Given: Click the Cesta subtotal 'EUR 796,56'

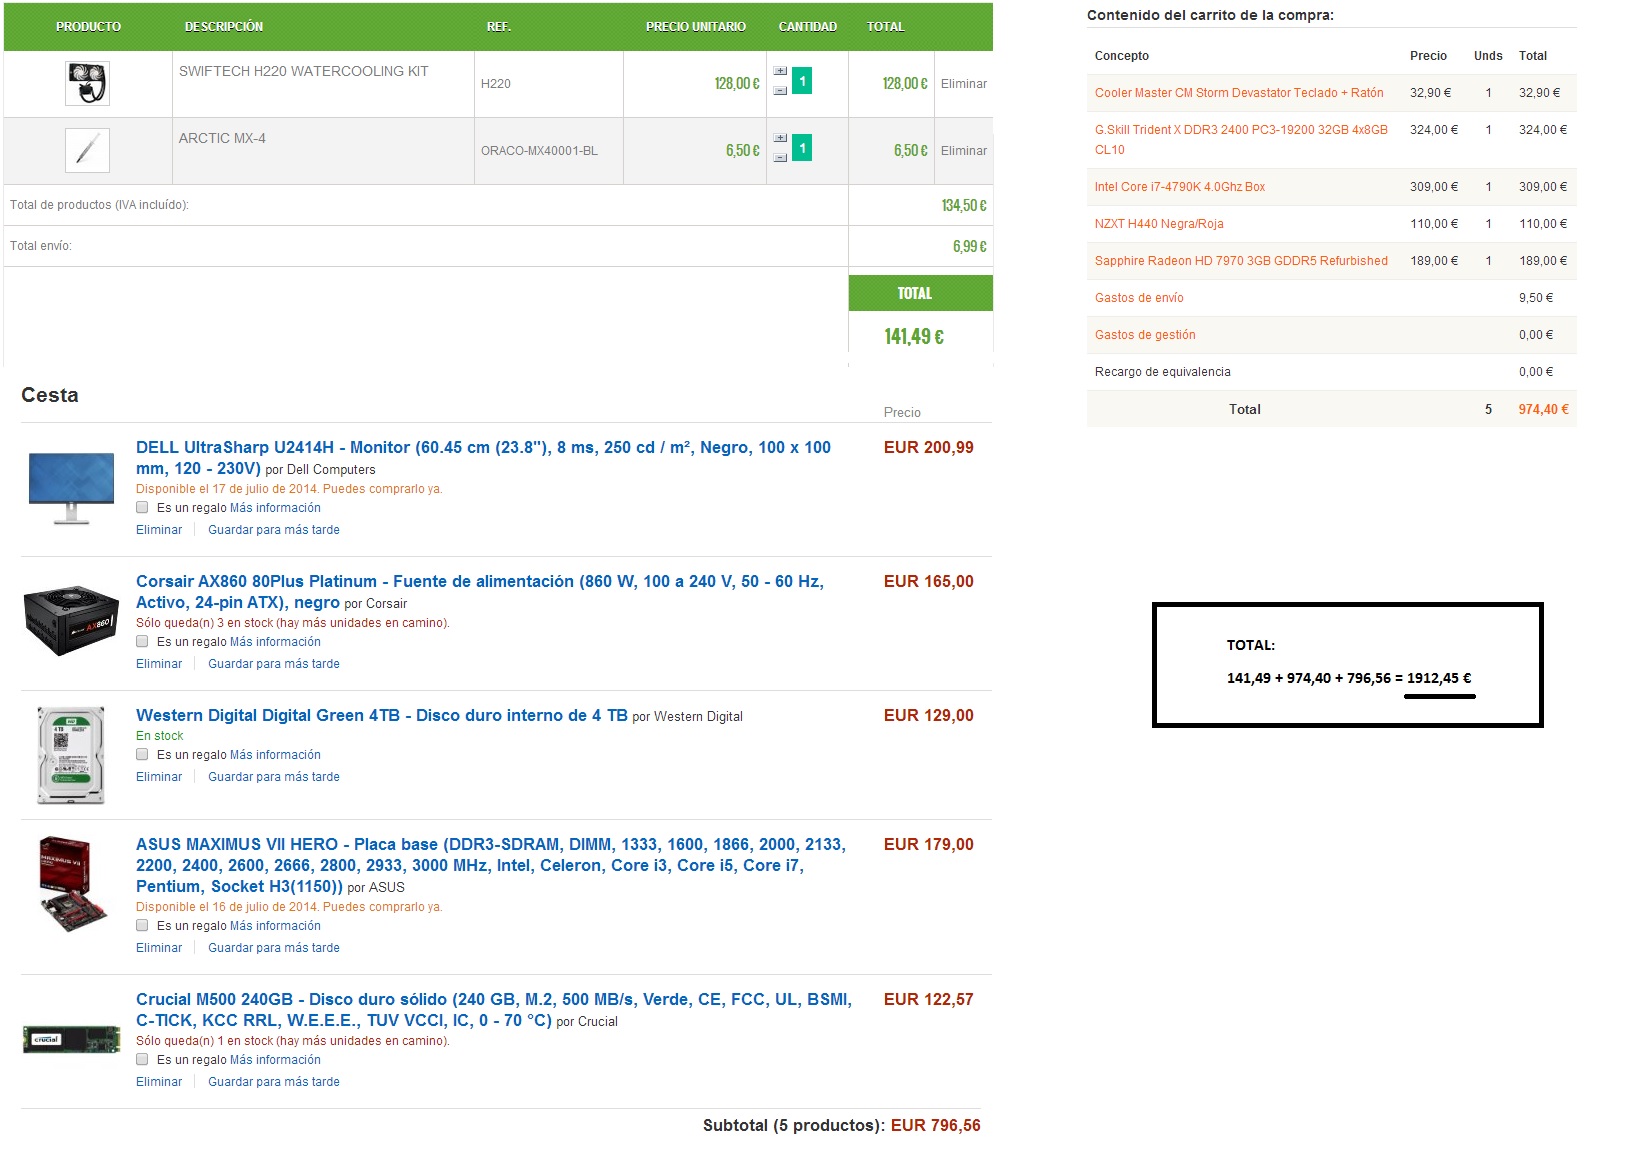Looking at the screenshot, I should (936, 1126).
